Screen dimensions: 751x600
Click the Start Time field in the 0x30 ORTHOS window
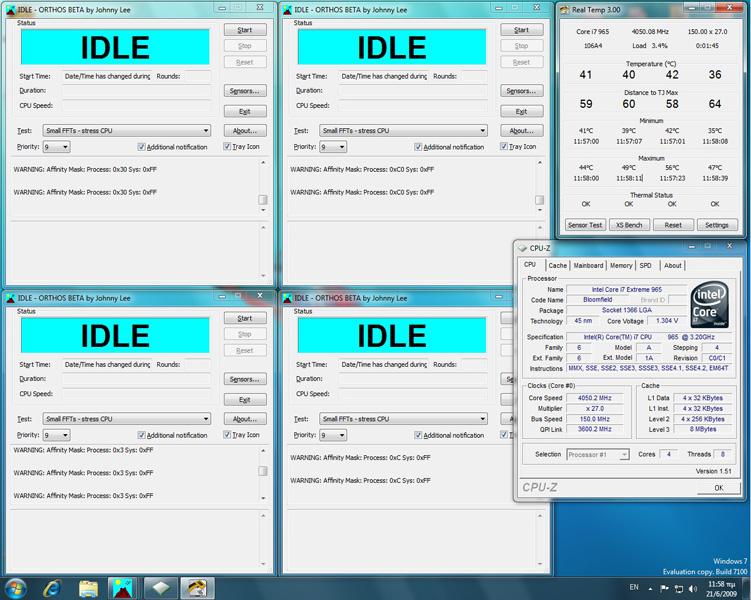pos(107,76)
